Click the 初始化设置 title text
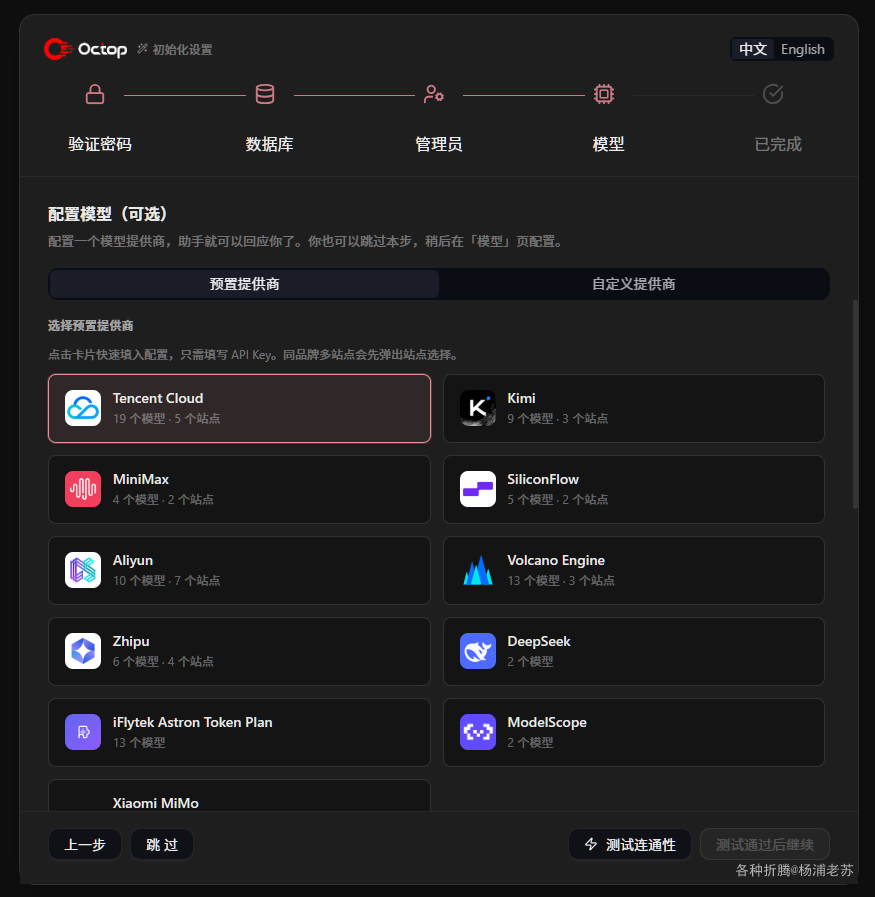The image size is (875, 897). coord(182,50)
